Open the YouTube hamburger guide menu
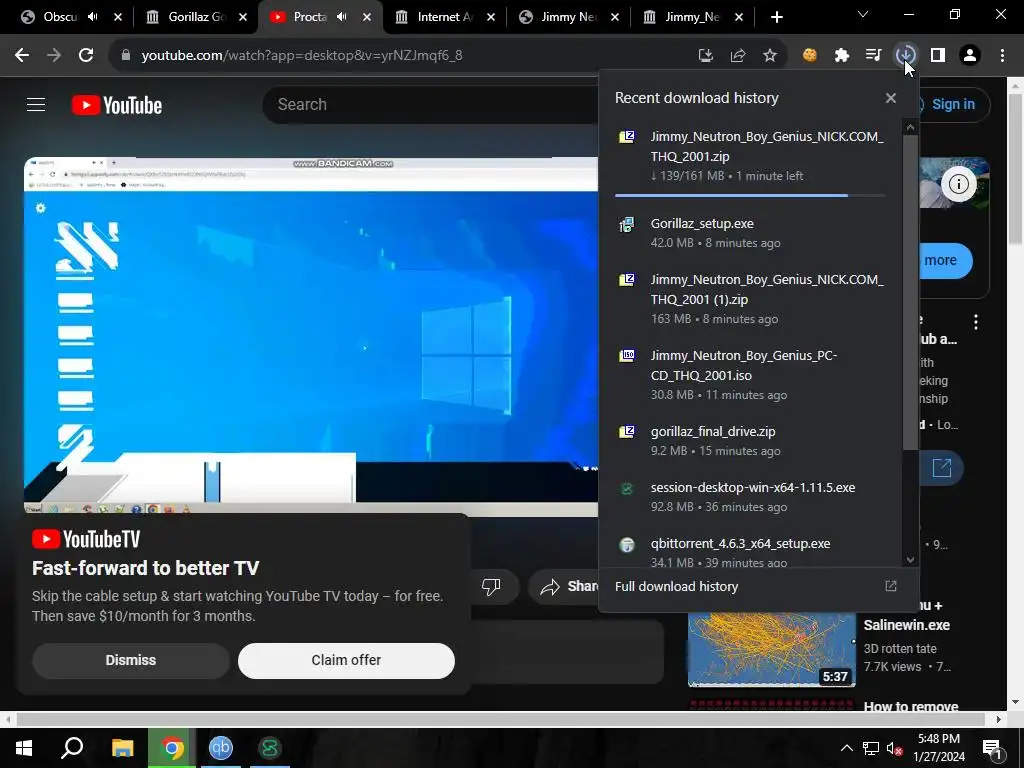 (x=36, y=104)
